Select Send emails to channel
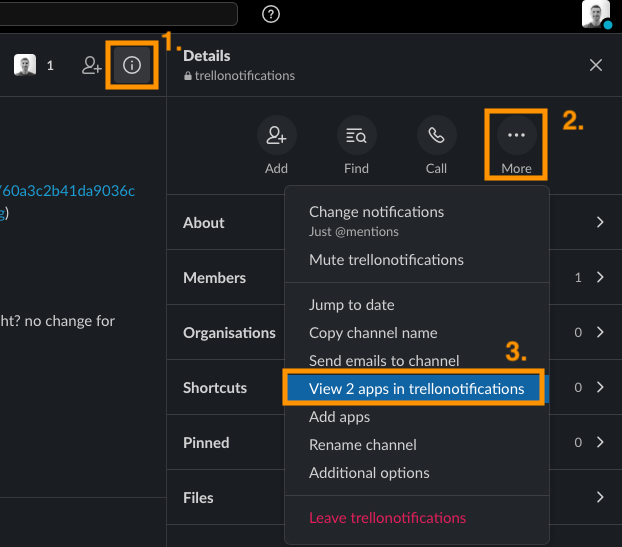Screen dimensions: 622x547 coord(417,361)
